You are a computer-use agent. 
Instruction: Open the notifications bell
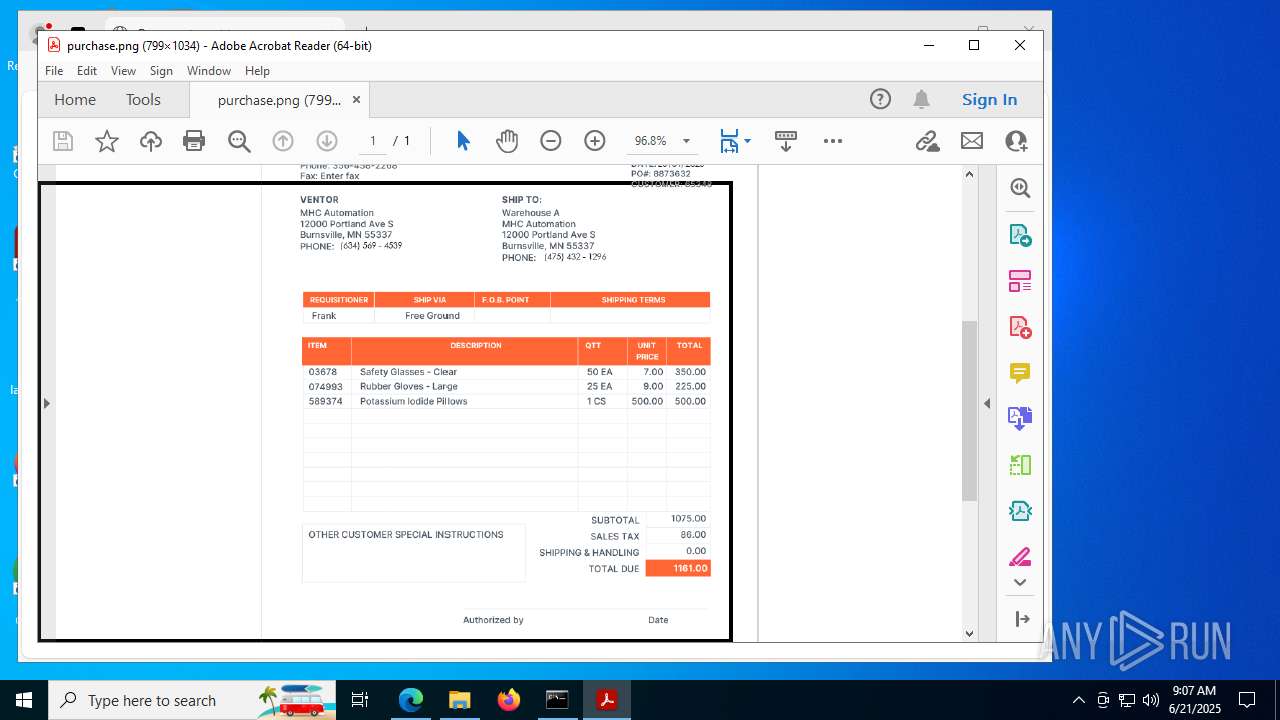pos(921,99)
